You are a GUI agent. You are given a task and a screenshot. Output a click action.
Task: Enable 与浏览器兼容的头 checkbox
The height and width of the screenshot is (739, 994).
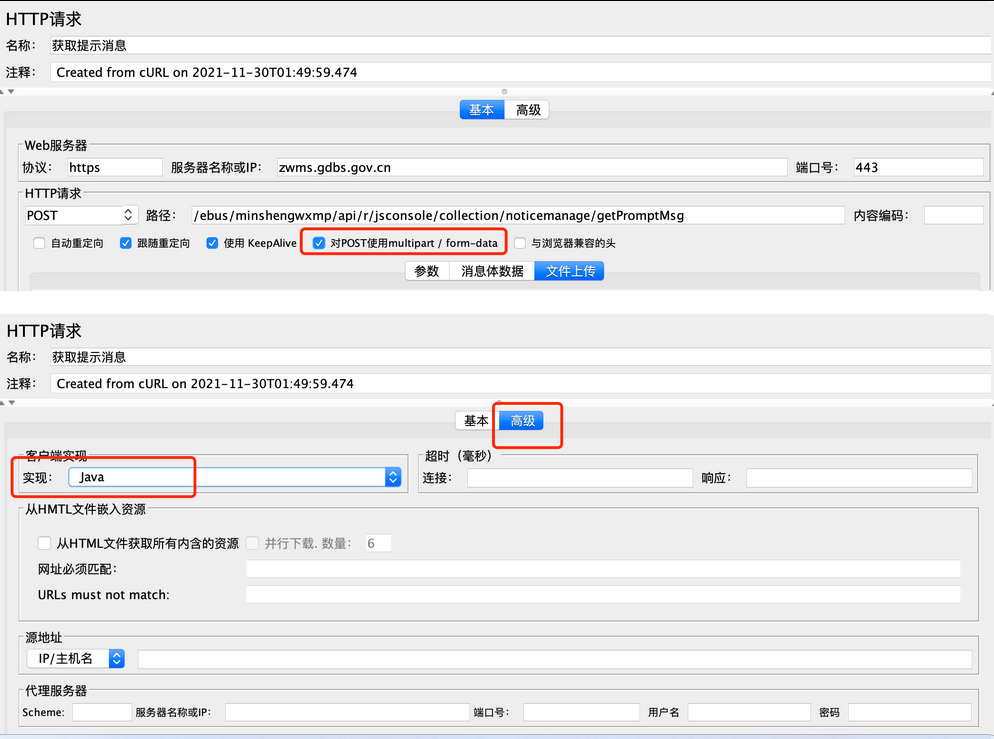click(x=520, y=243)
